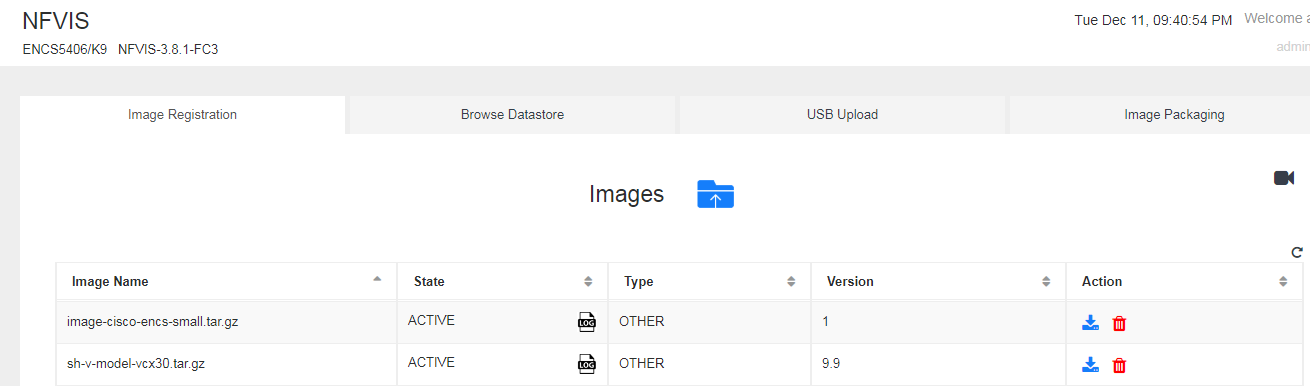Delete sh-v-model-vcx30.tar.gz with the trash icon

[1119, 365]
